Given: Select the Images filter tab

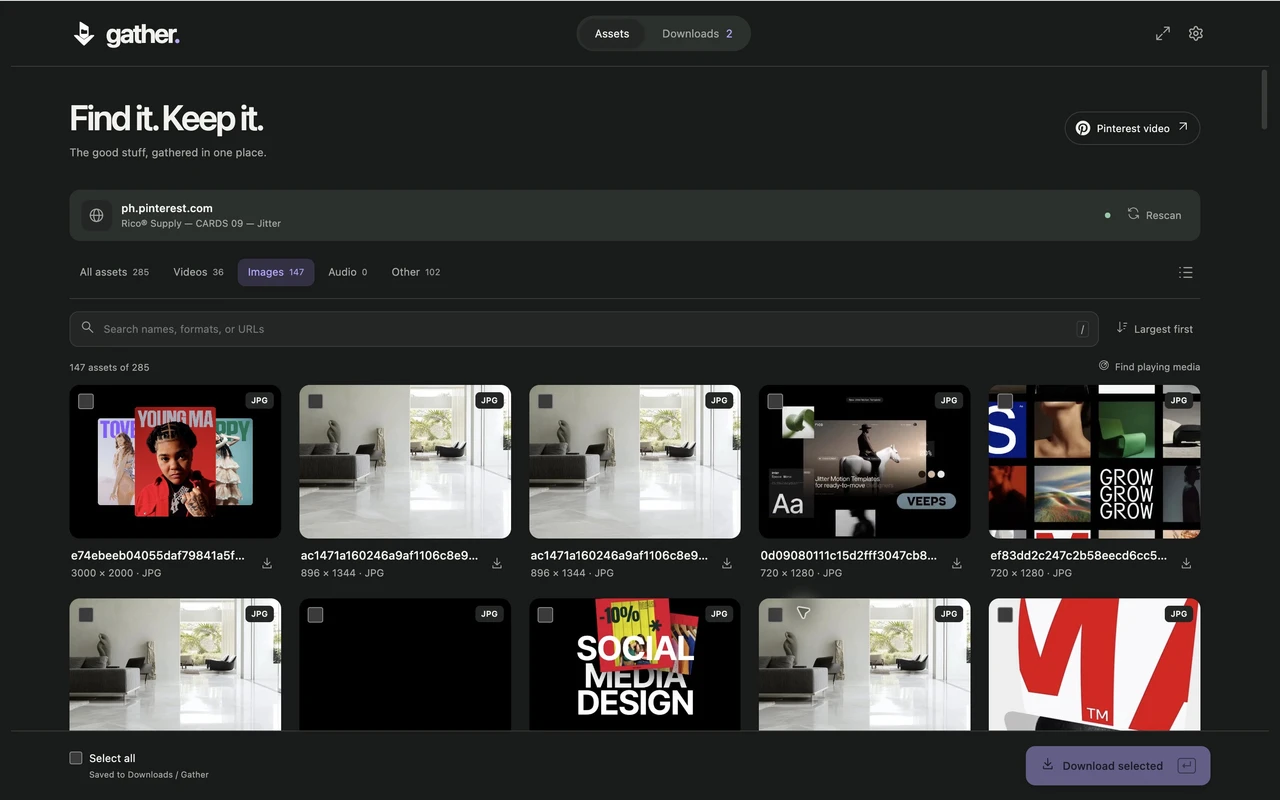Looking at the screenshot, I should [276, 272].
